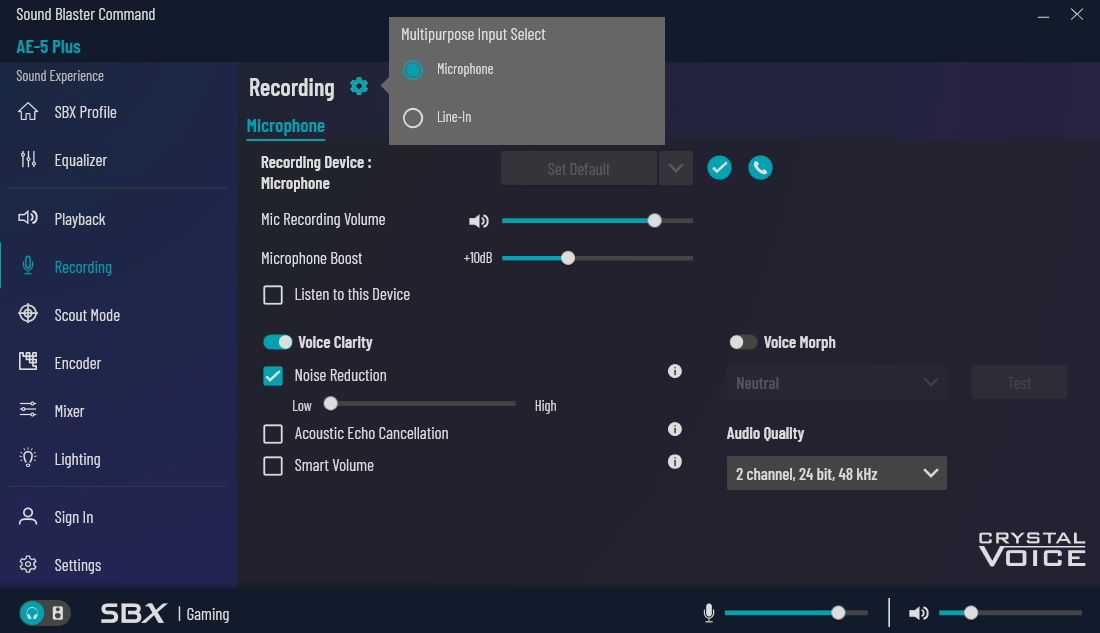Open the Recording gear settings icon
Image resolution: width=1100 pixels, height=633 pixels.
(358, 86)
